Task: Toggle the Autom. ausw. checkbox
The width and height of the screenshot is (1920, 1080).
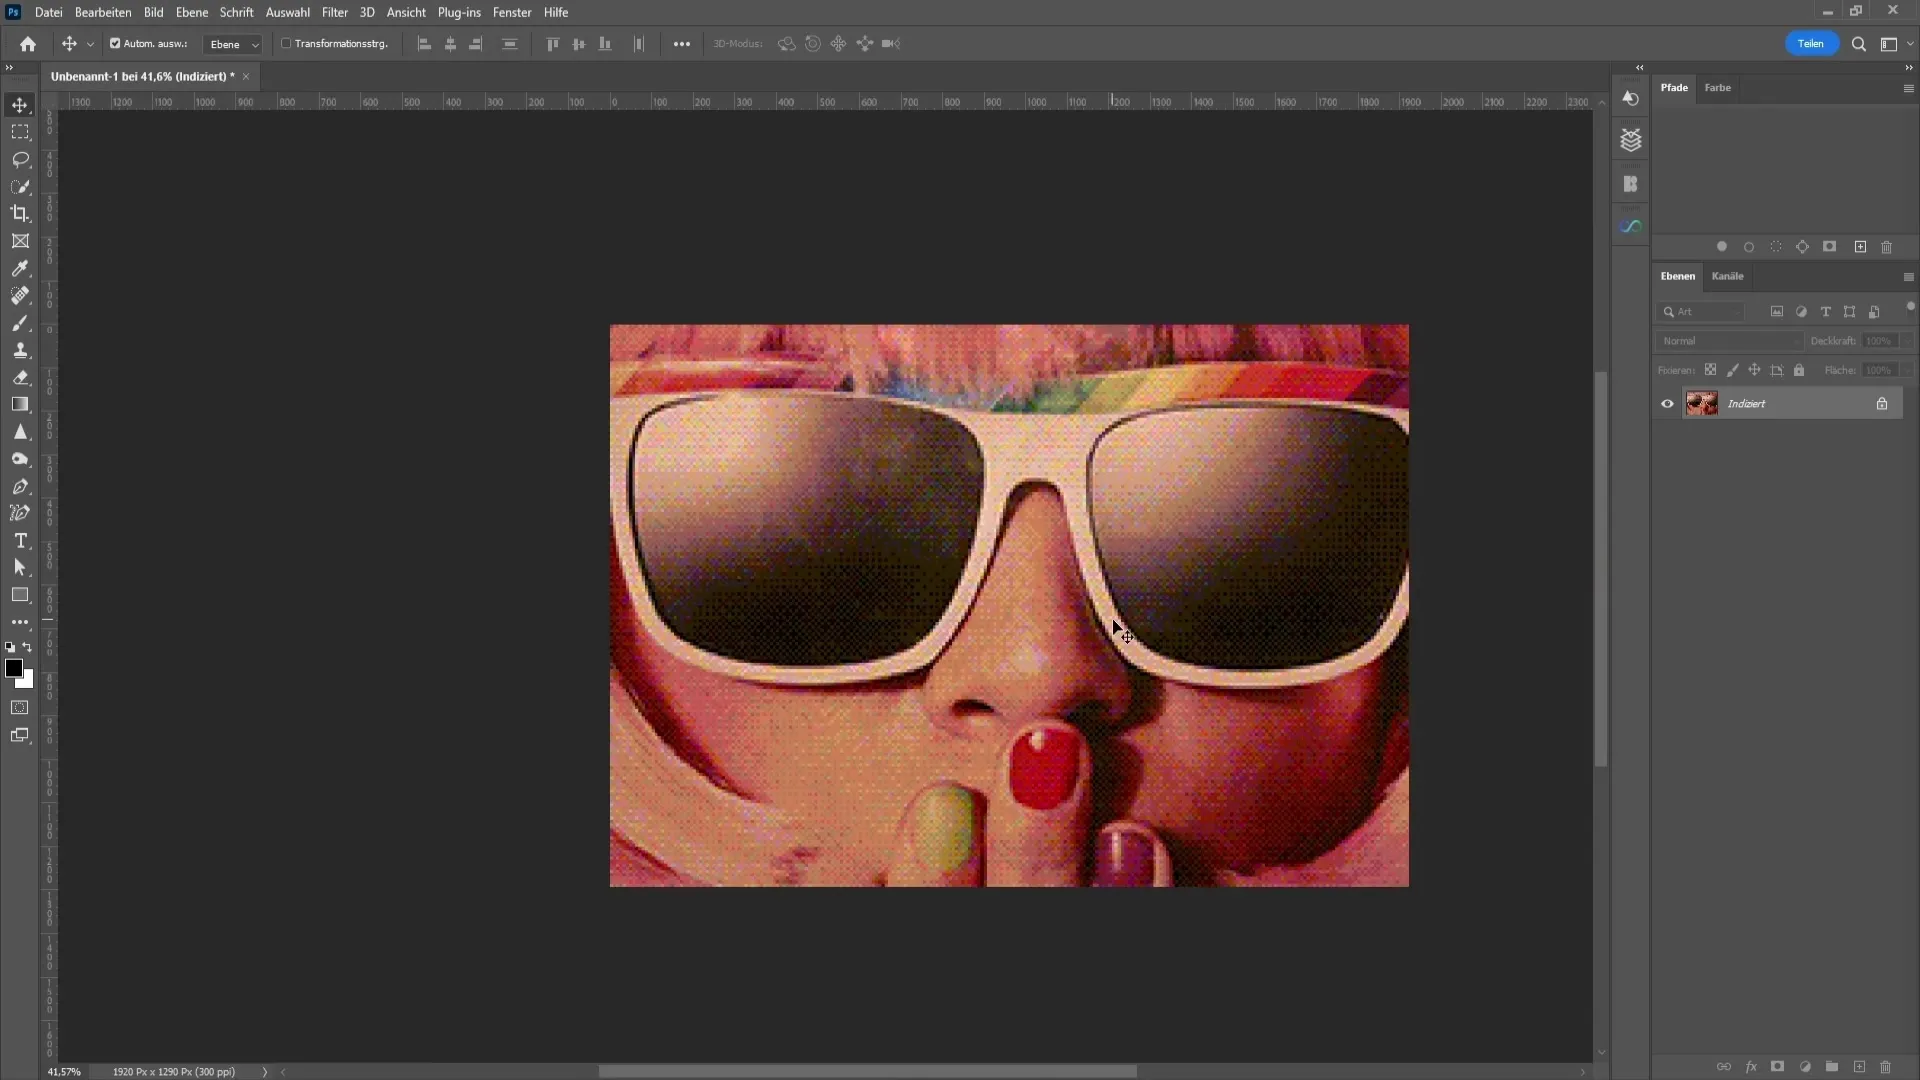Action: pos(115,44)
